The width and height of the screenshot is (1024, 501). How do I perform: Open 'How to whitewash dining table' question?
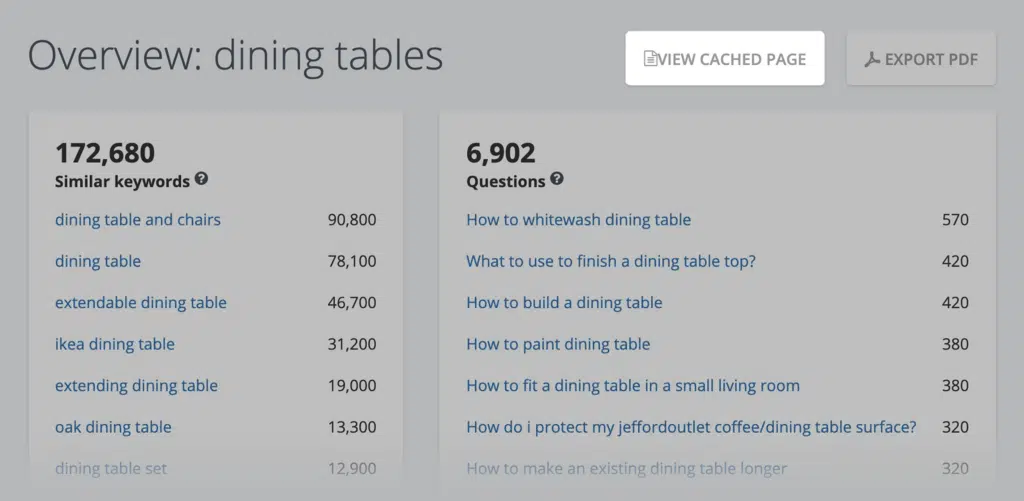coord(578,220)
